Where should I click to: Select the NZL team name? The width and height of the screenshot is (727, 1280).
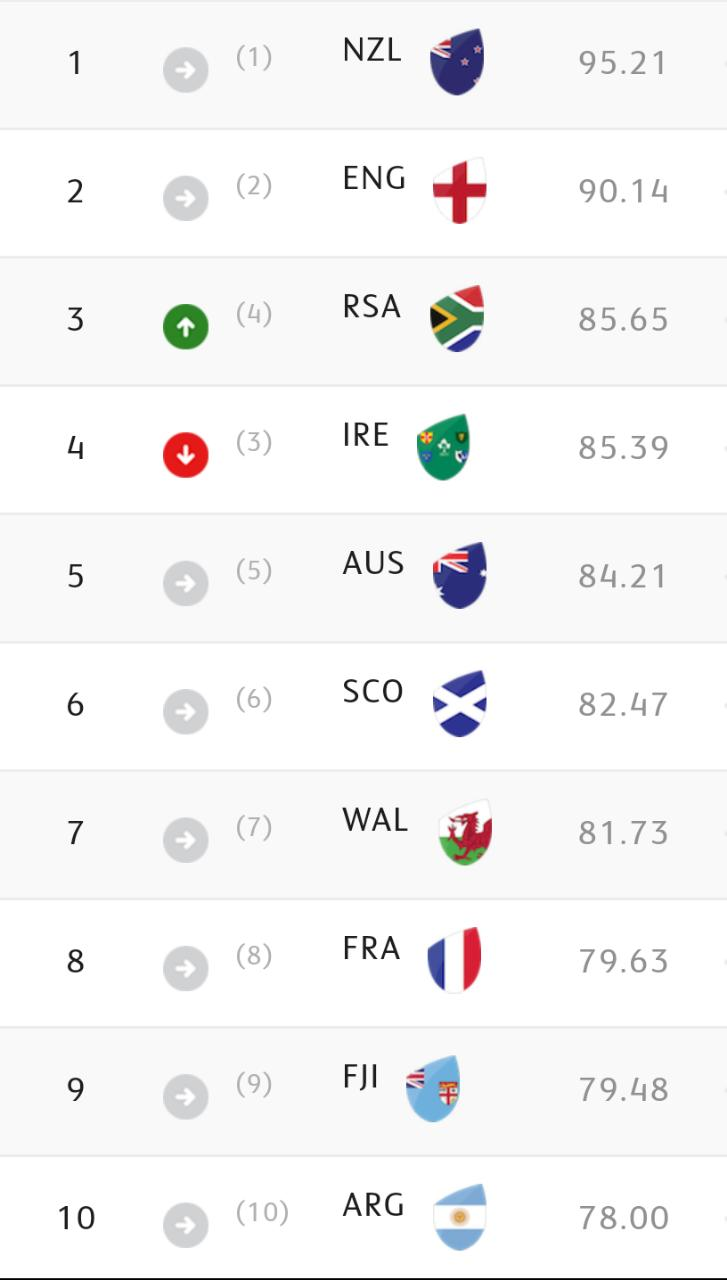click(372, 50)
